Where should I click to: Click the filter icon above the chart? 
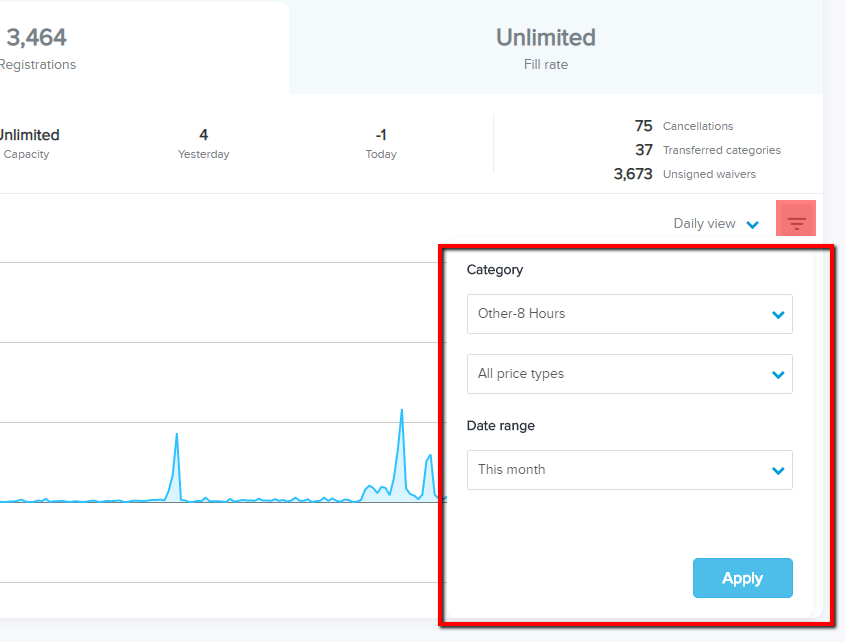[x=796, y=223]
